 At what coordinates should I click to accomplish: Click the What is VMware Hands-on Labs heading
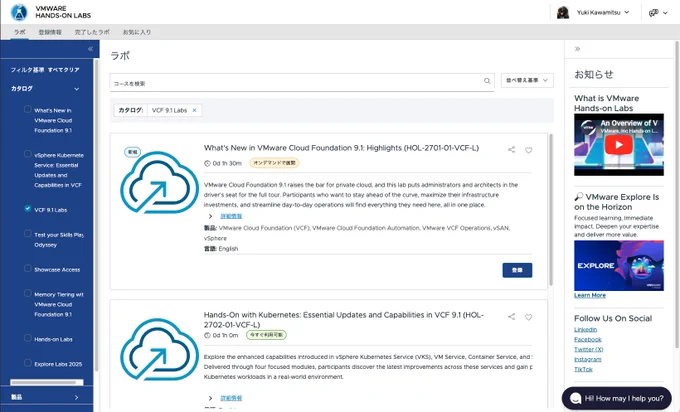(x=606, y=103)
